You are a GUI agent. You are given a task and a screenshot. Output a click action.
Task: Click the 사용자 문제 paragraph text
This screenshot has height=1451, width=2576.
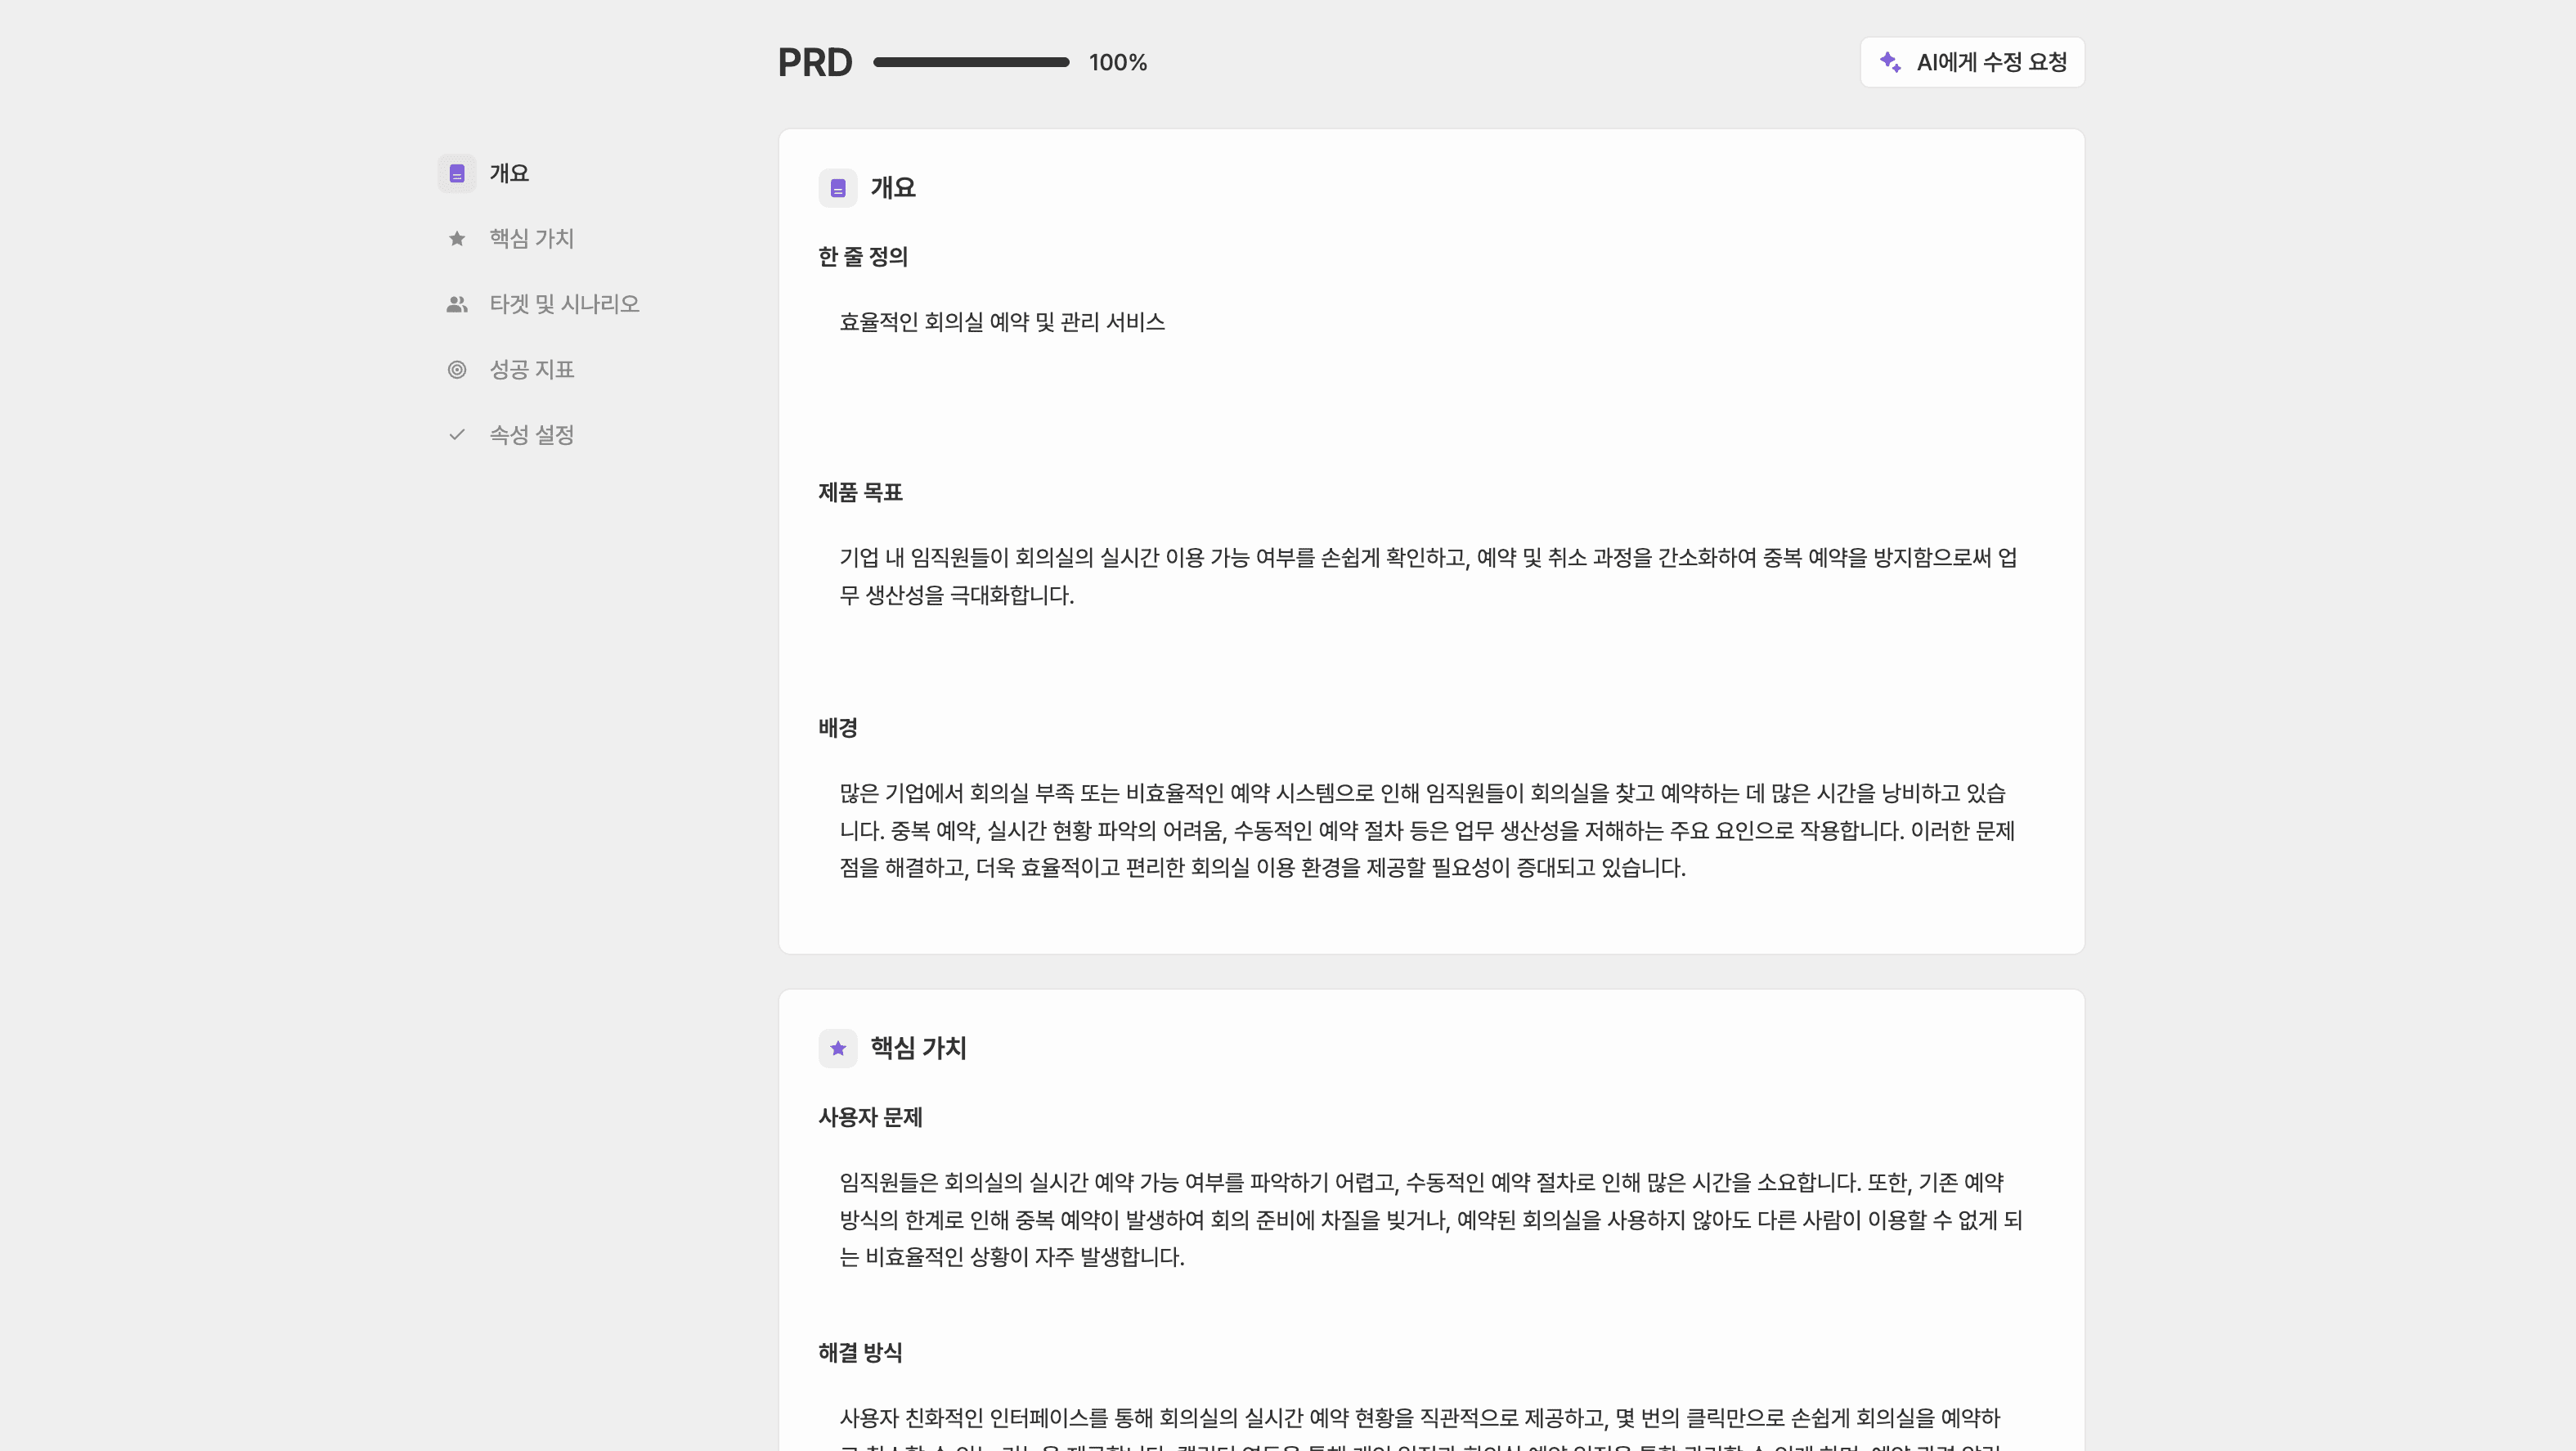click(1430, 1219)
